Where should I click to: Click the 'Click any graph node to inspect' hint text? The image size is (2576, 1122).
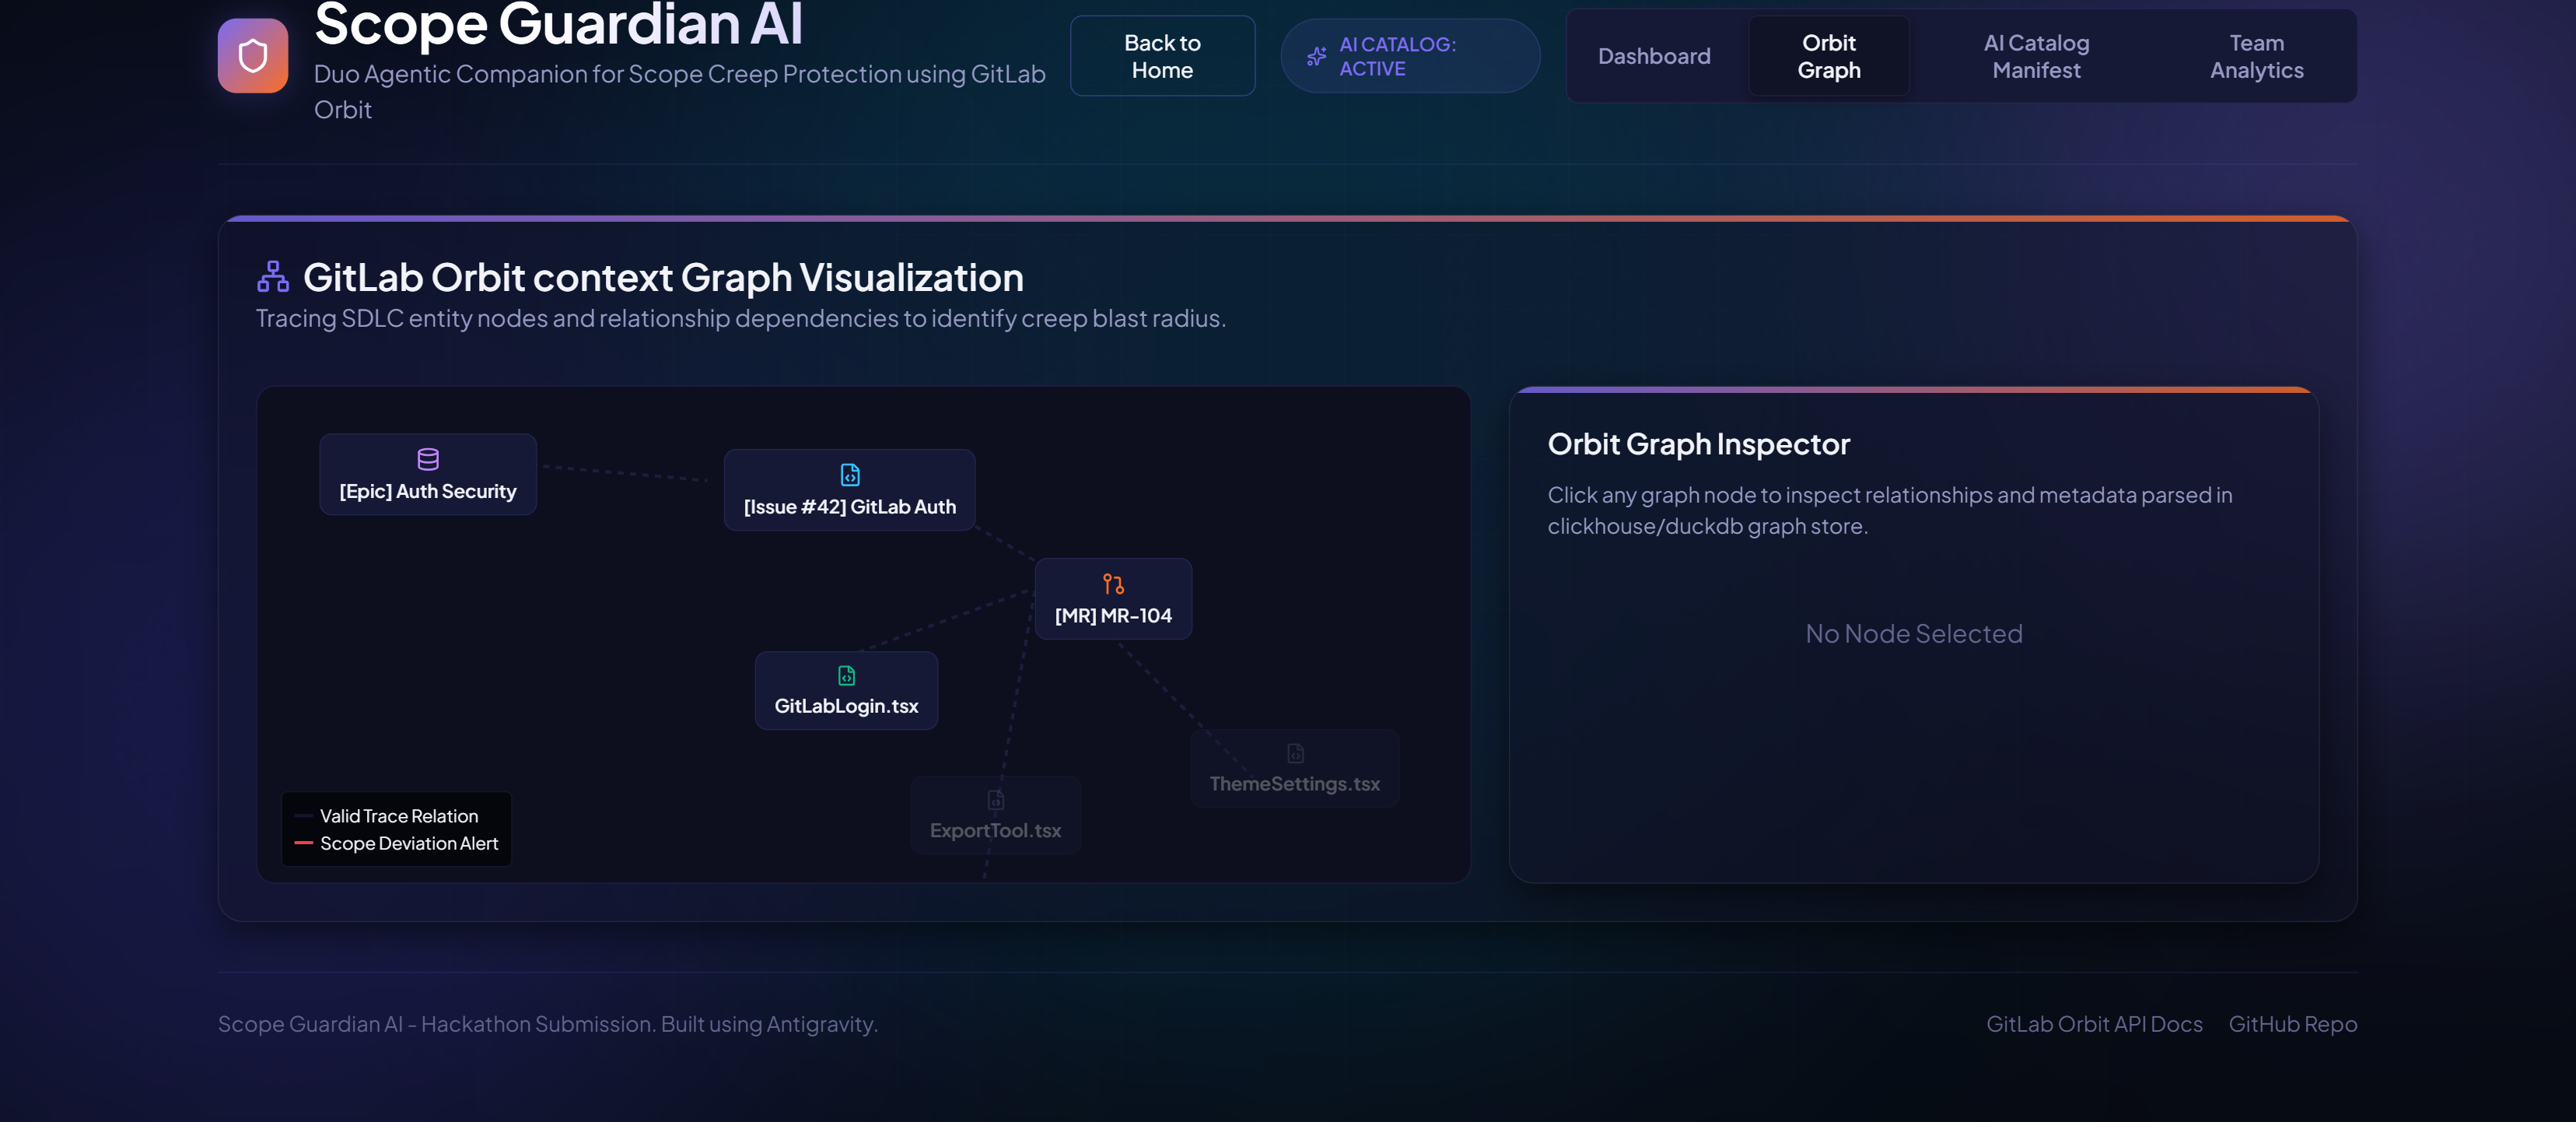[1890, 510]
